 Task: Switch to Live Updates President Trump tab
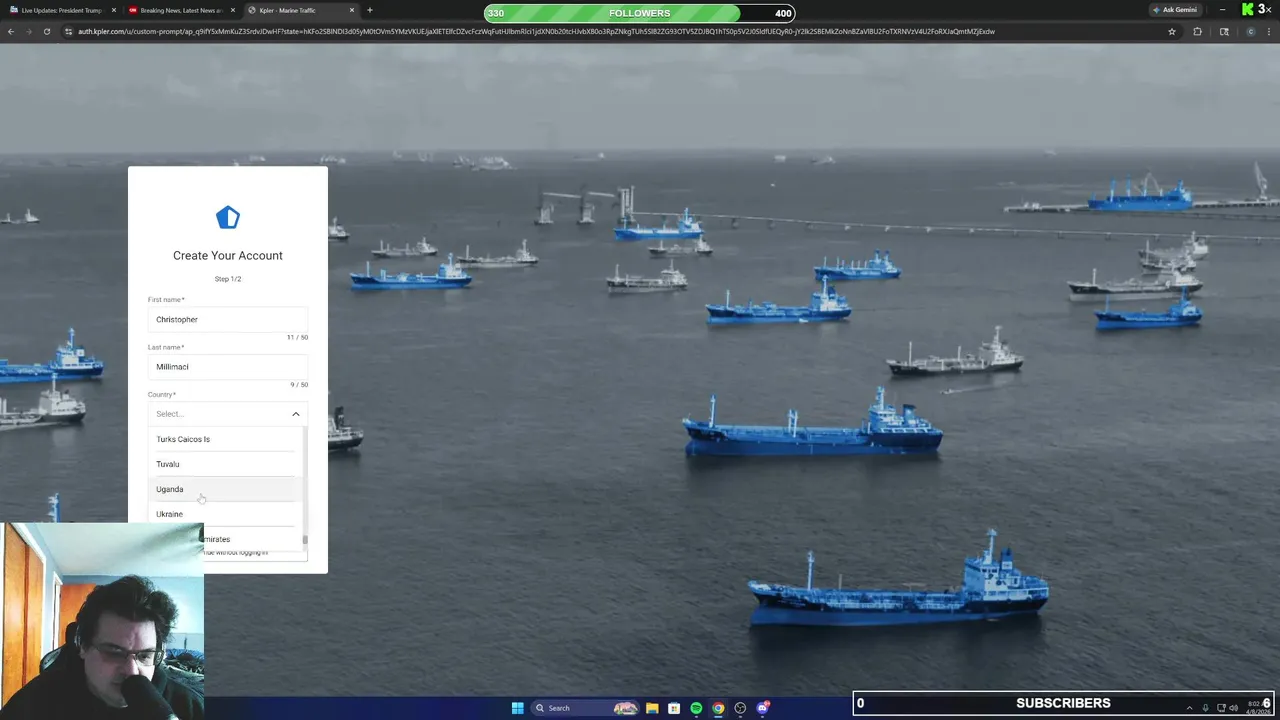pyautogui.click(x=62, y=10)
